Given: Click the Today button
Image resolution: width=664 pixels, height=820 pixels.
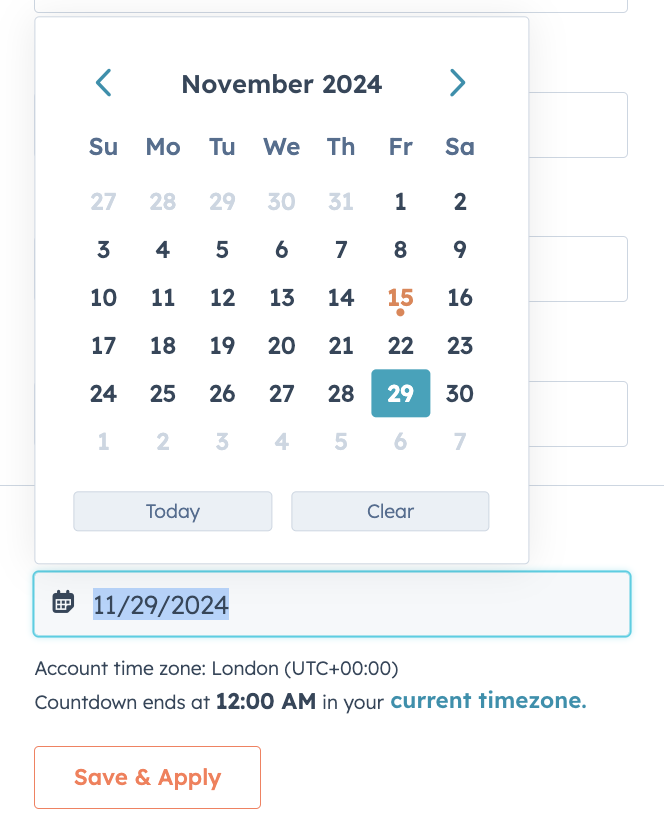Looking at the screenshot, I should 172,511.
